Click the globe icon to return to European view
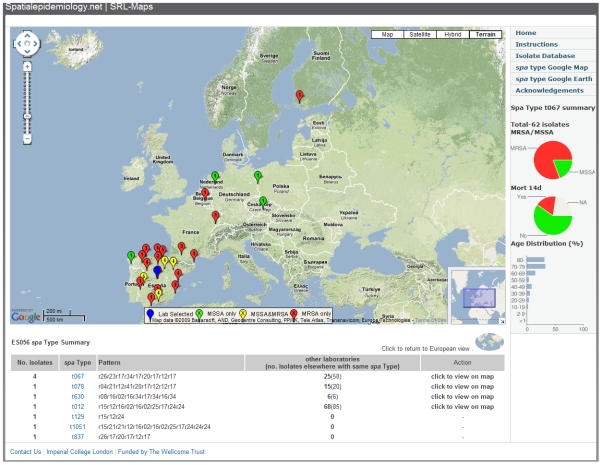Image resolution: width=602 pixels, height=465 pixels. 489,342
